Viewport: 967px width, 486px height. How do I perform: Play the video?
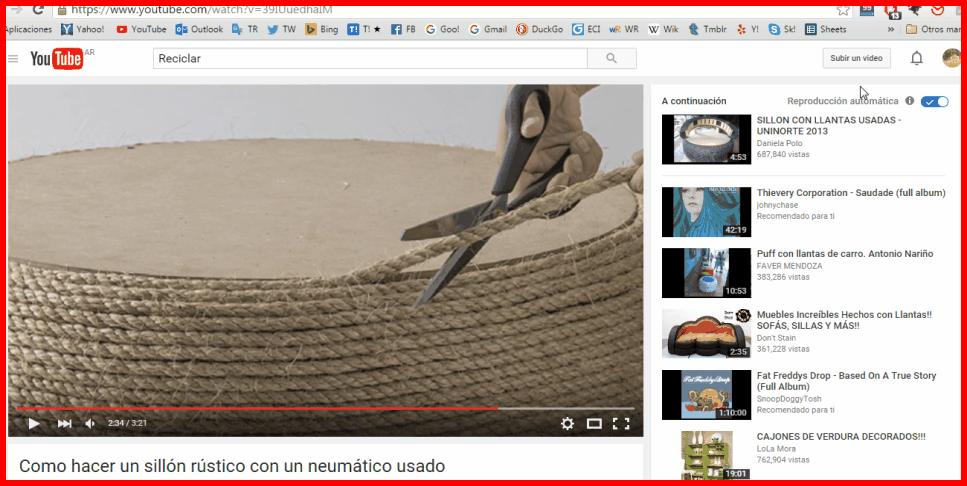point(34,423)
